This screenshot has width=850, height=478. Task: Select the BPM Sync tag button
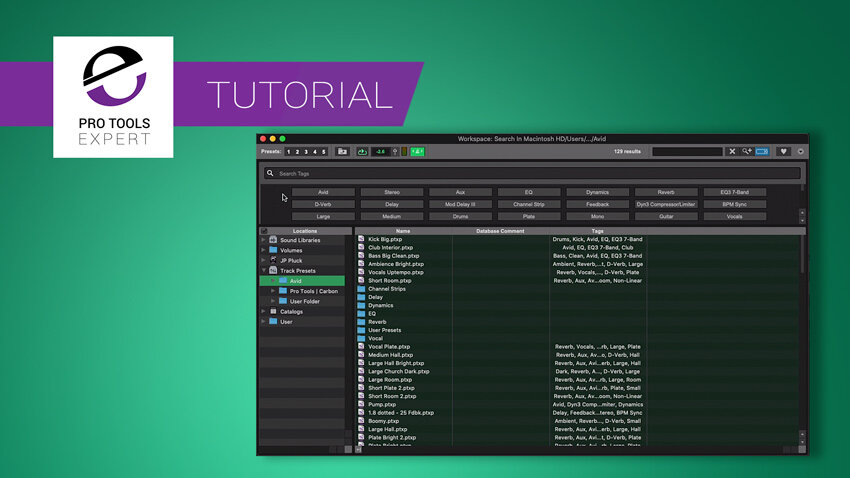click(735, 204)
